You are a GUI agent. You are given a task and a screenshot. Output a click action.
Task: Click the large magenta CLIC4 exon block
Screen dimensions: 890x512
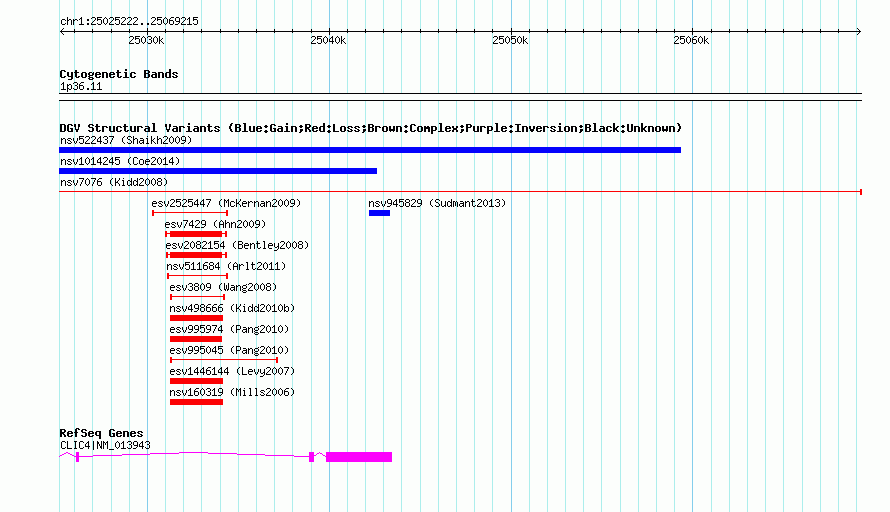point(359,457)
